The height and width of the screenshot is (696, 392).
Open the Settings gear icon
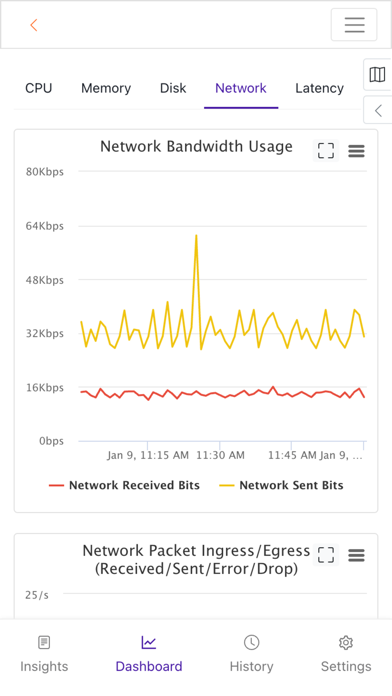pyautogui.click(x=346, y=642)
